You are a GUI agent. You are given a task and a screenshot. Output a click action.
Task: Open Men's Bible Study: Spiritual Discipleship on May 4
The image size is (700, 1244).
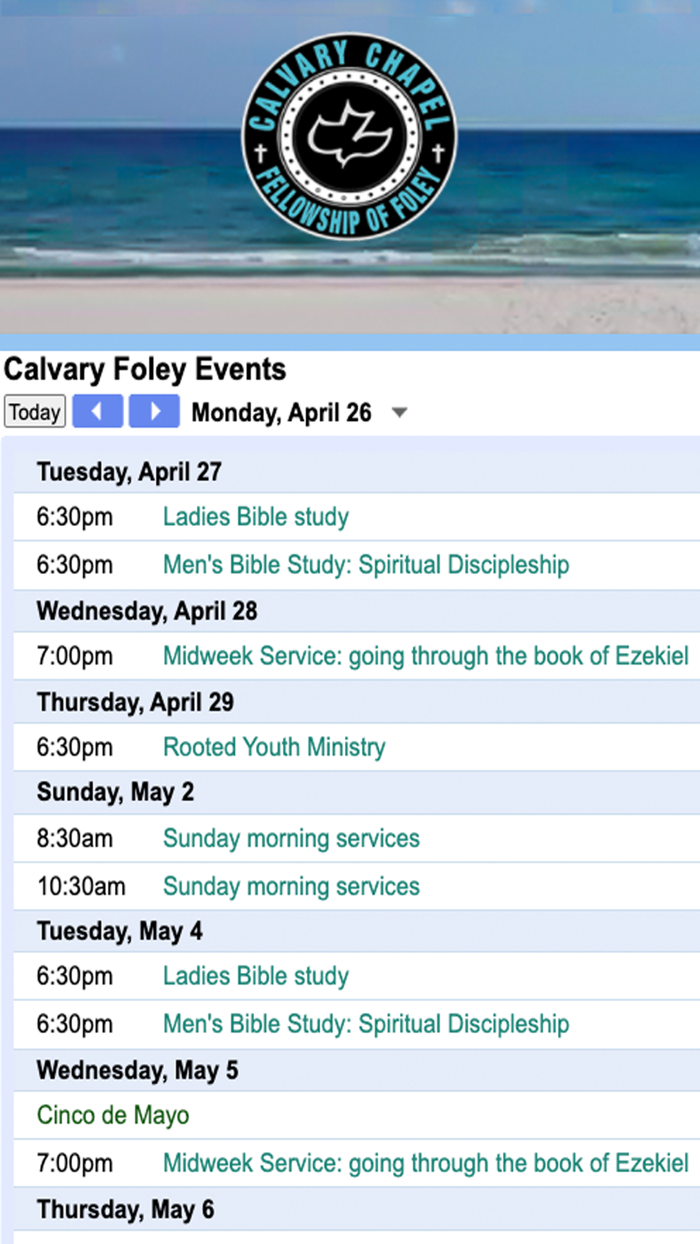tap(366, 1024)
